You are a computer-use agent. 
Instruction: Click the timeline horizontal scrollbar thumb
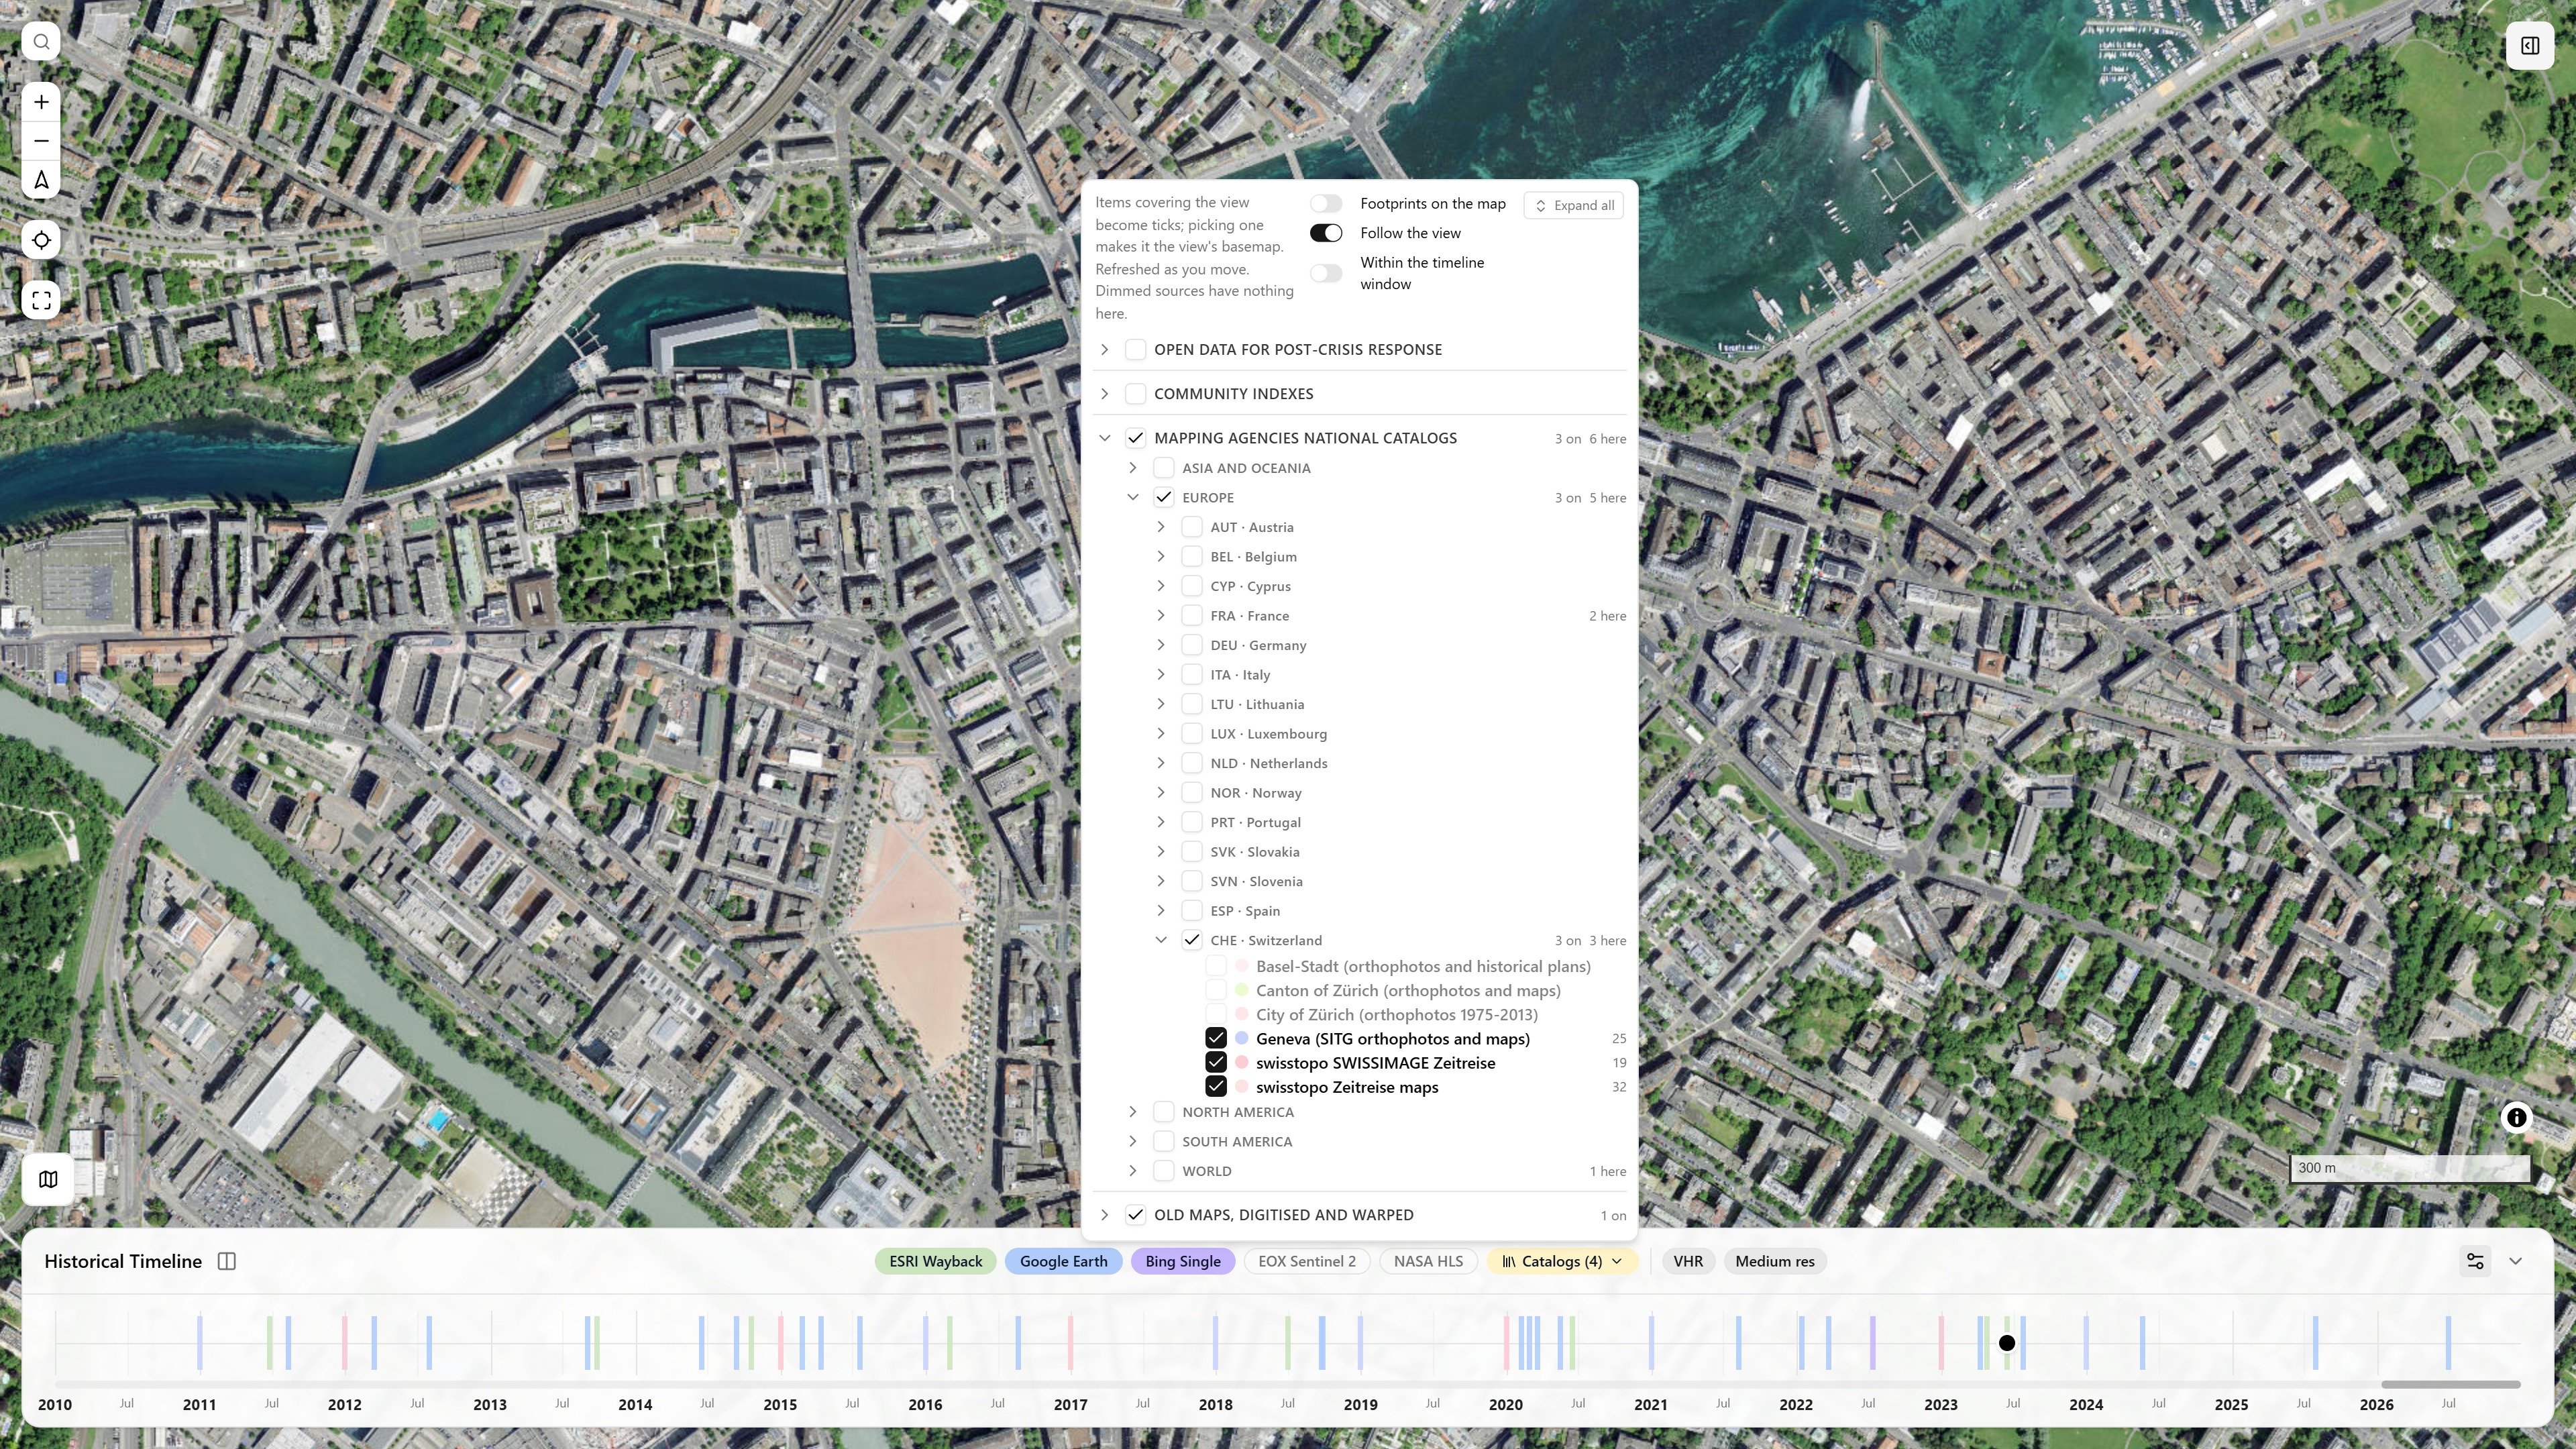click(2450, 1385)
